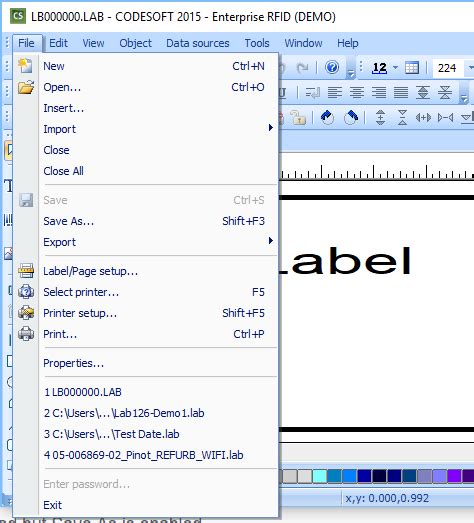Select the center text alignment icon
Image resolution: width=474 pixels, height=523 pixels.
[x=357, y=92]
